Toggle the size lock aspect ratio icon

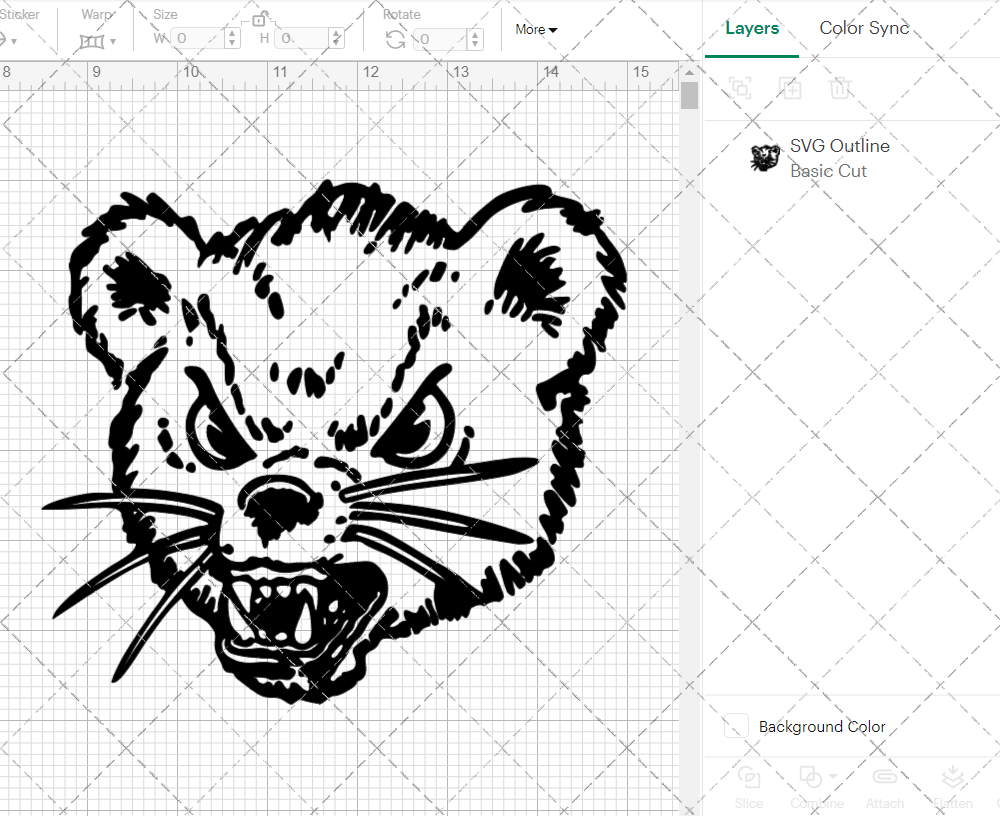coord(258,17)
